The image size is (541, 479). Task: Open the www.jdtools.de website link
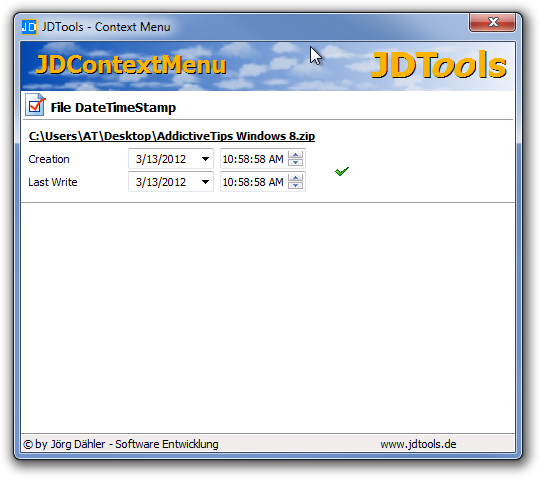[418, 444]
